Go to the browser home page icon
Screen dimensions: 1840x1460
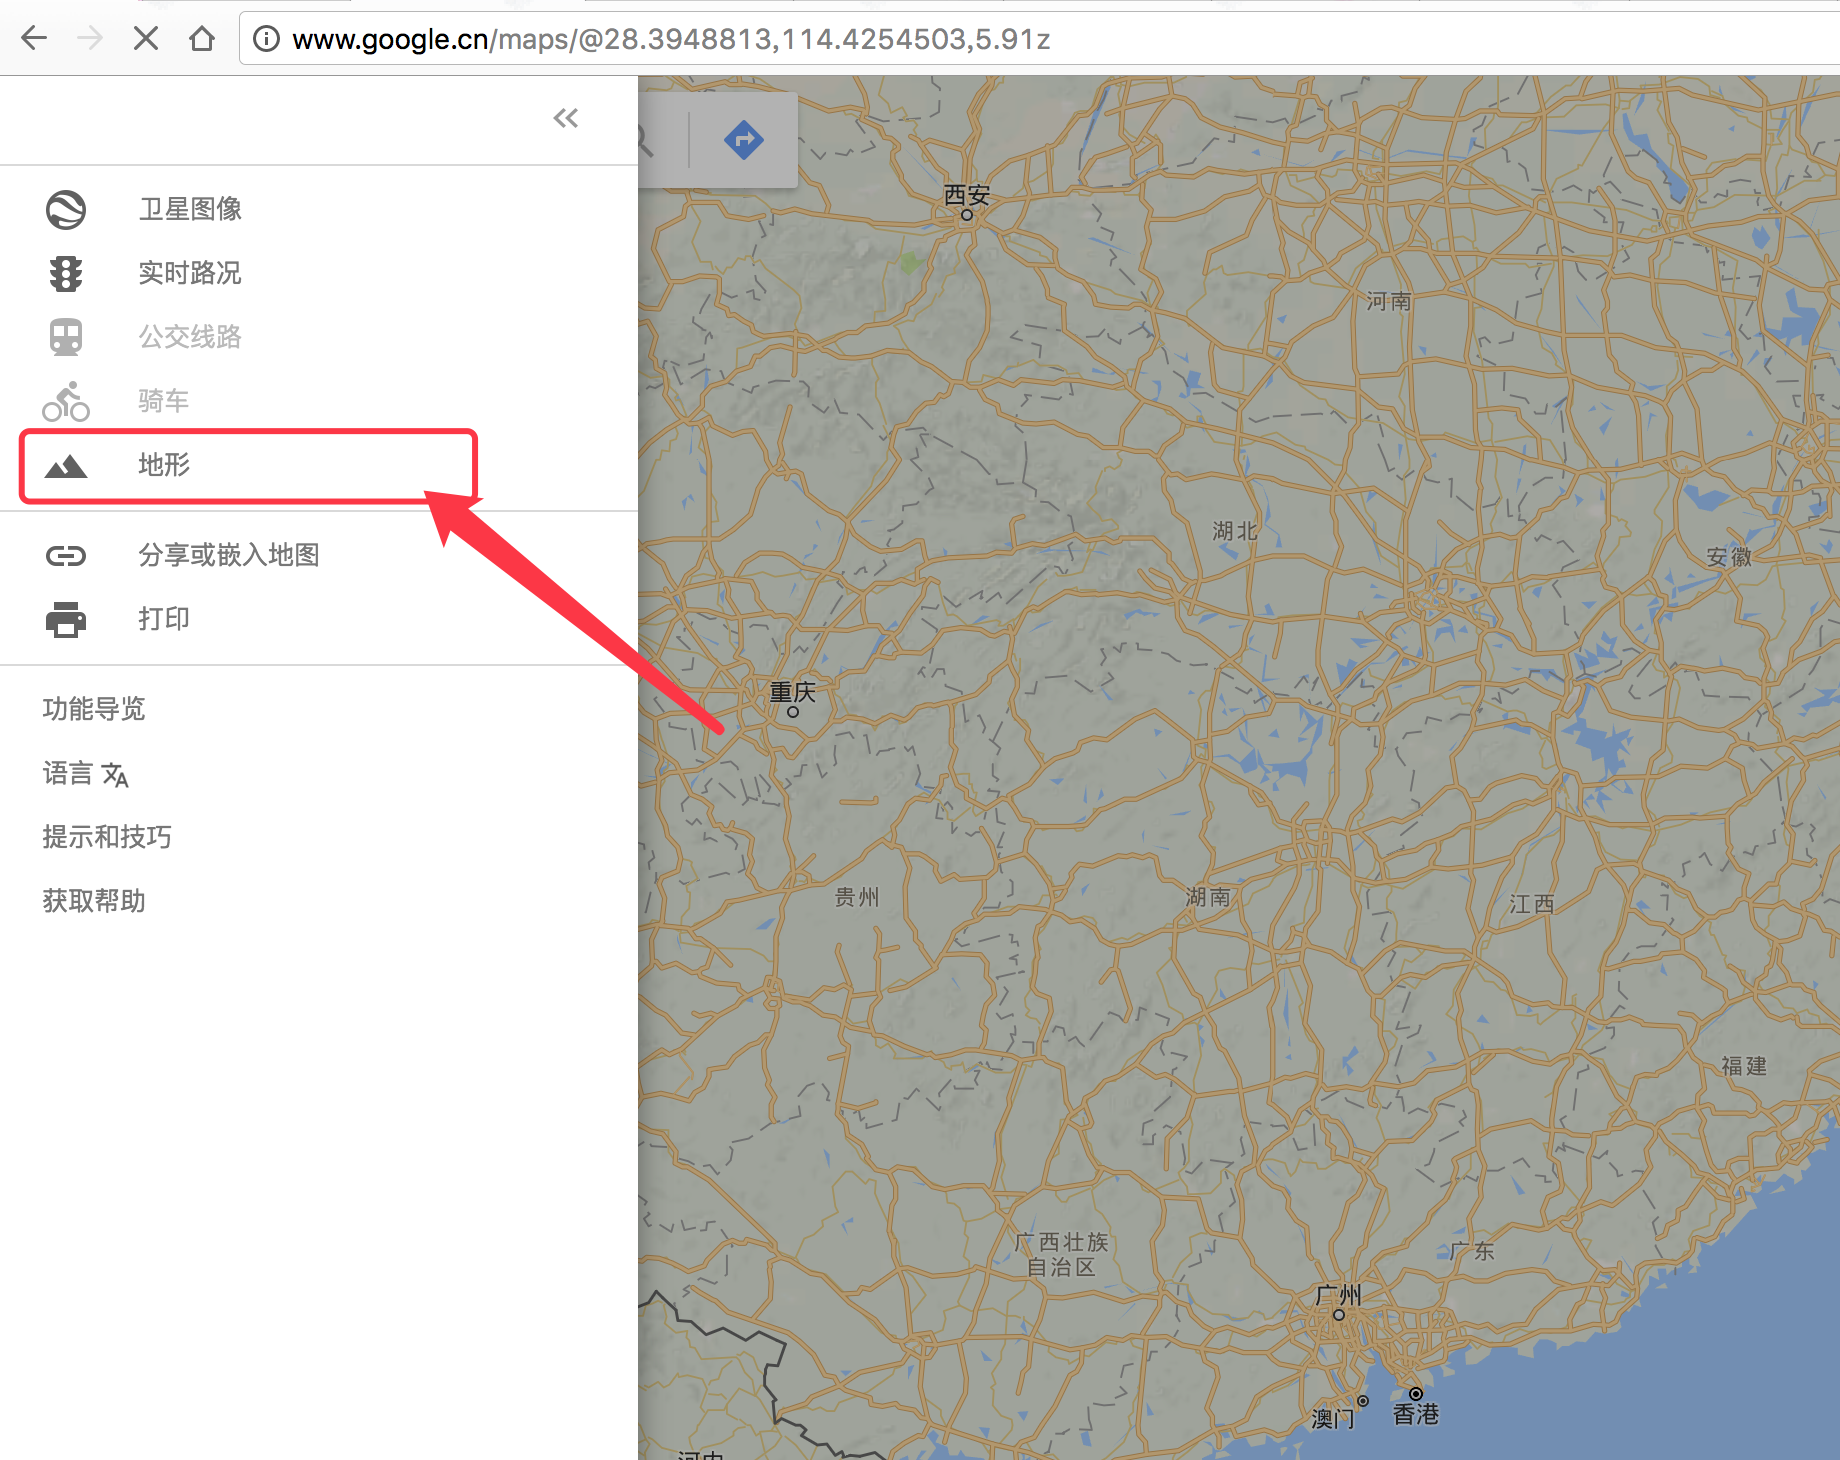202,38
